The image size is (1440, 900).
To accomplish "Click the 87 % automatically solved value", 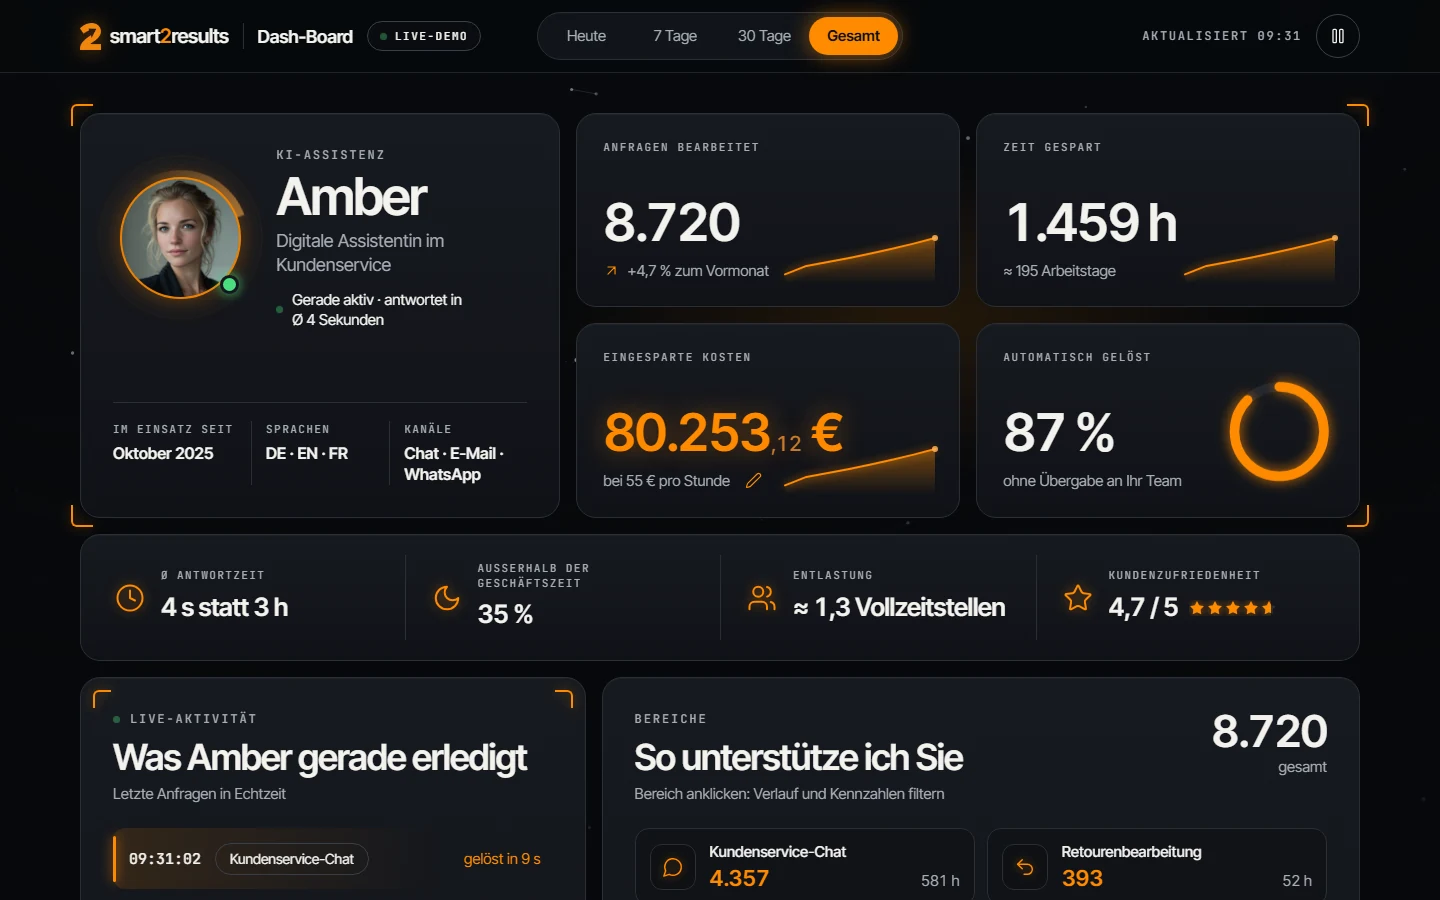I will click(x=1059, y=433).
